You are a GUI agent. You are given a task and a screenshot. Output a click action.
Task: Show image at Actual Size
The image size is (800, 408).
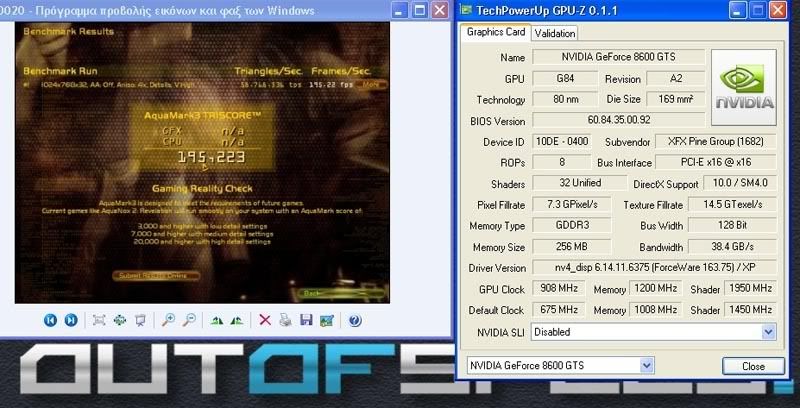(x=120, y=320)
